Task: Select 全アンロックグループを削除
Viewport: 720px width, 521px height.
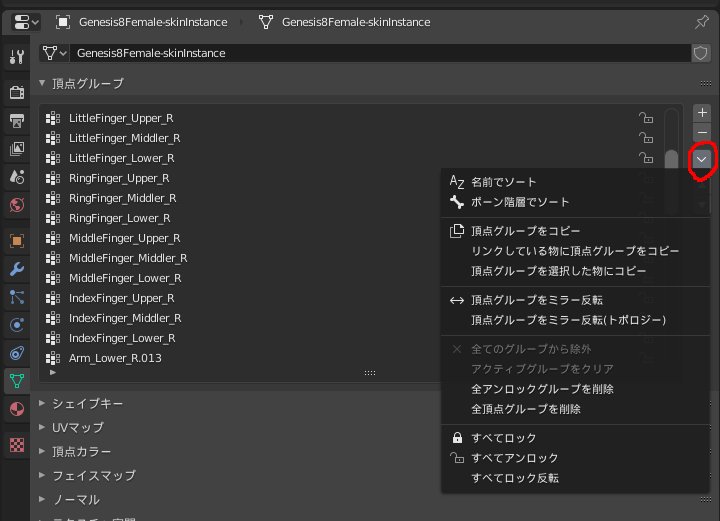Action: click(x=575, y=389)
